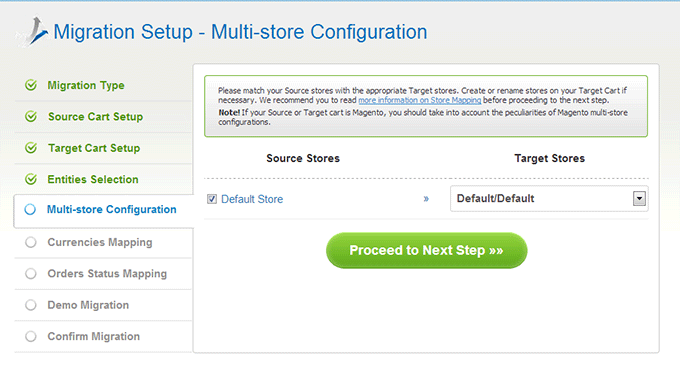Select the Demo Migration step
The height and width of the screenshot is (381, 680).
click(x=88, y=305)
